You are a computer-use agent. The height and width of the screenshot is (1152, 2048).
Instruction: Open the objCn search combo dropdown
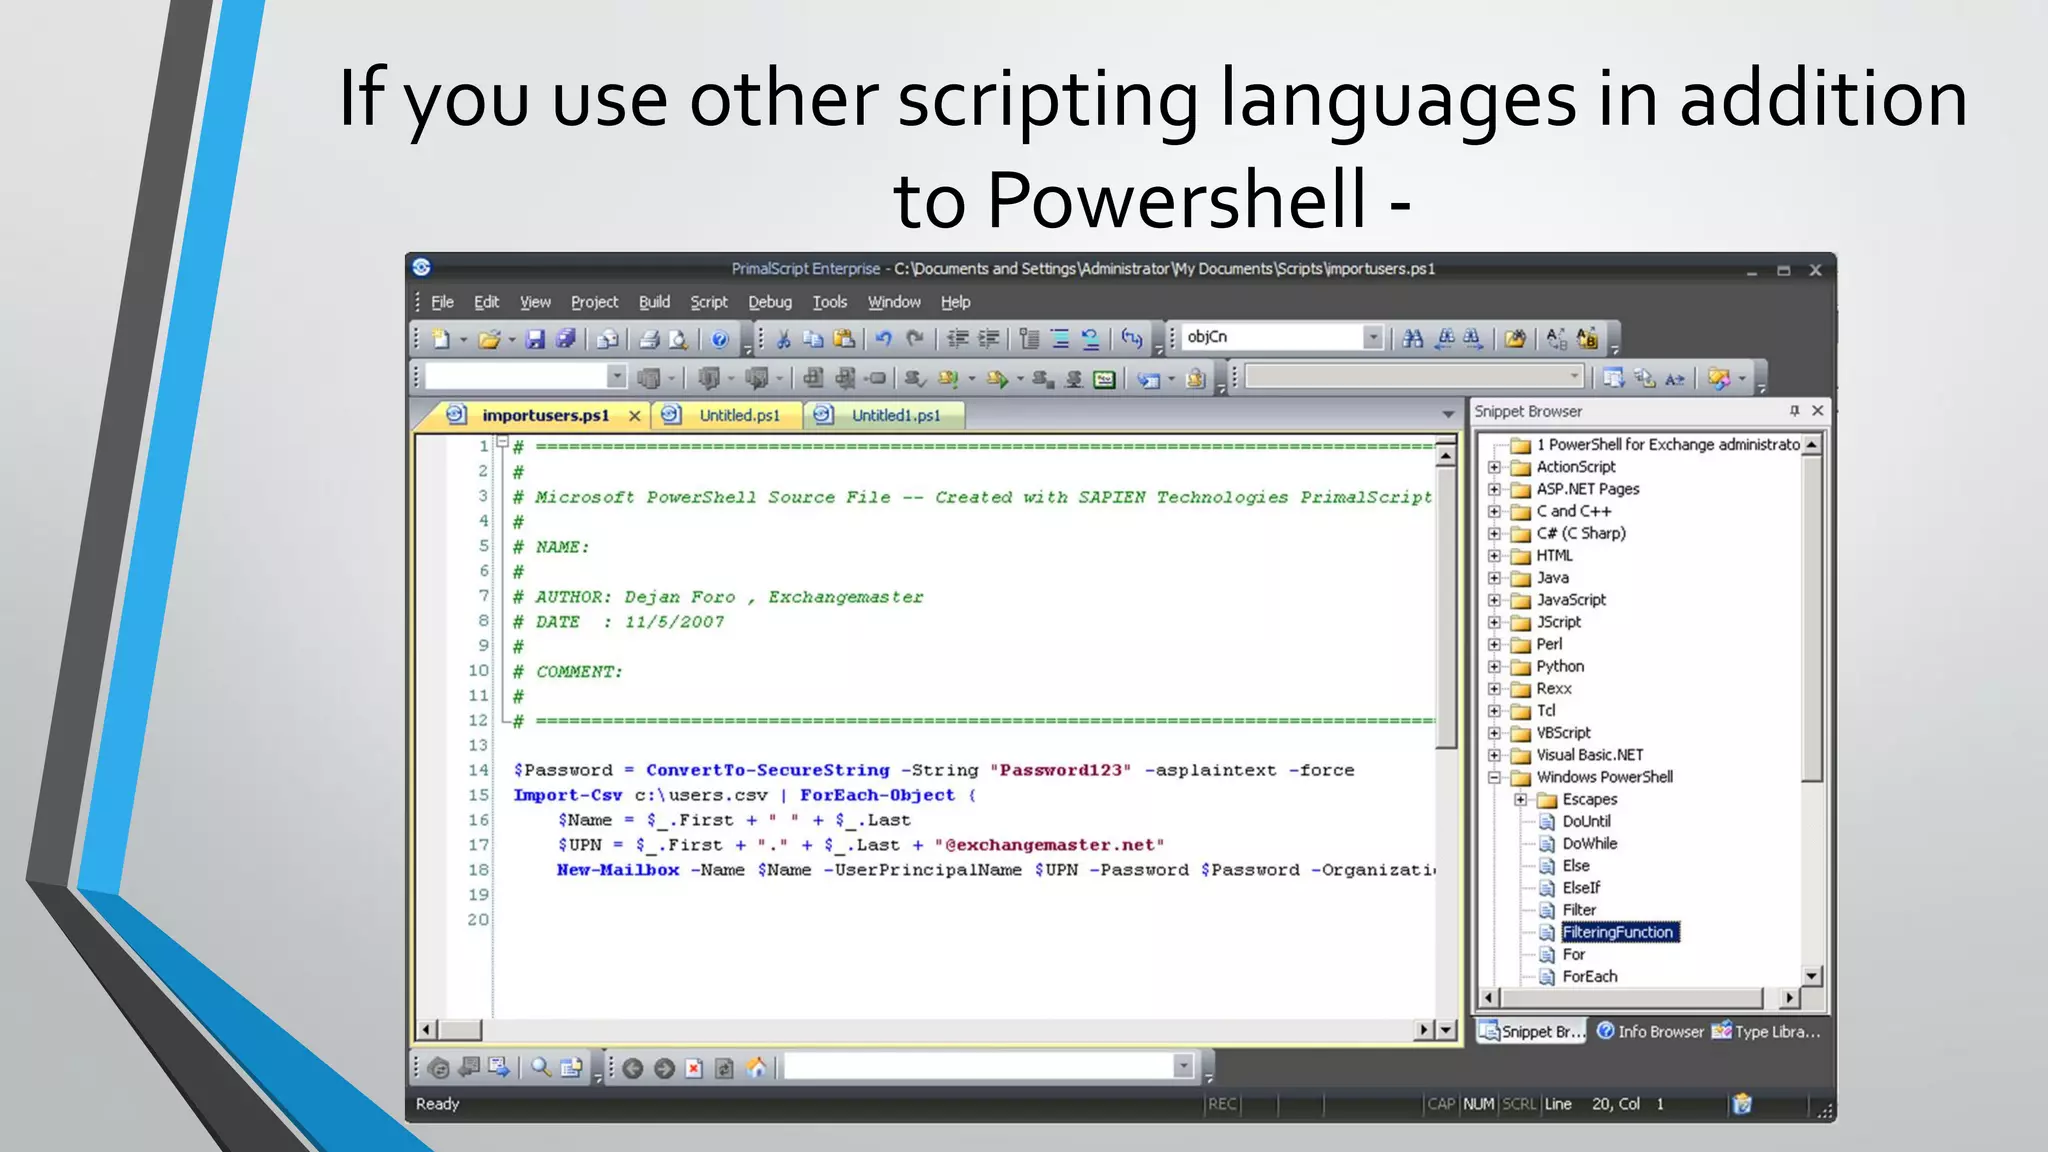coord(1373,338)
